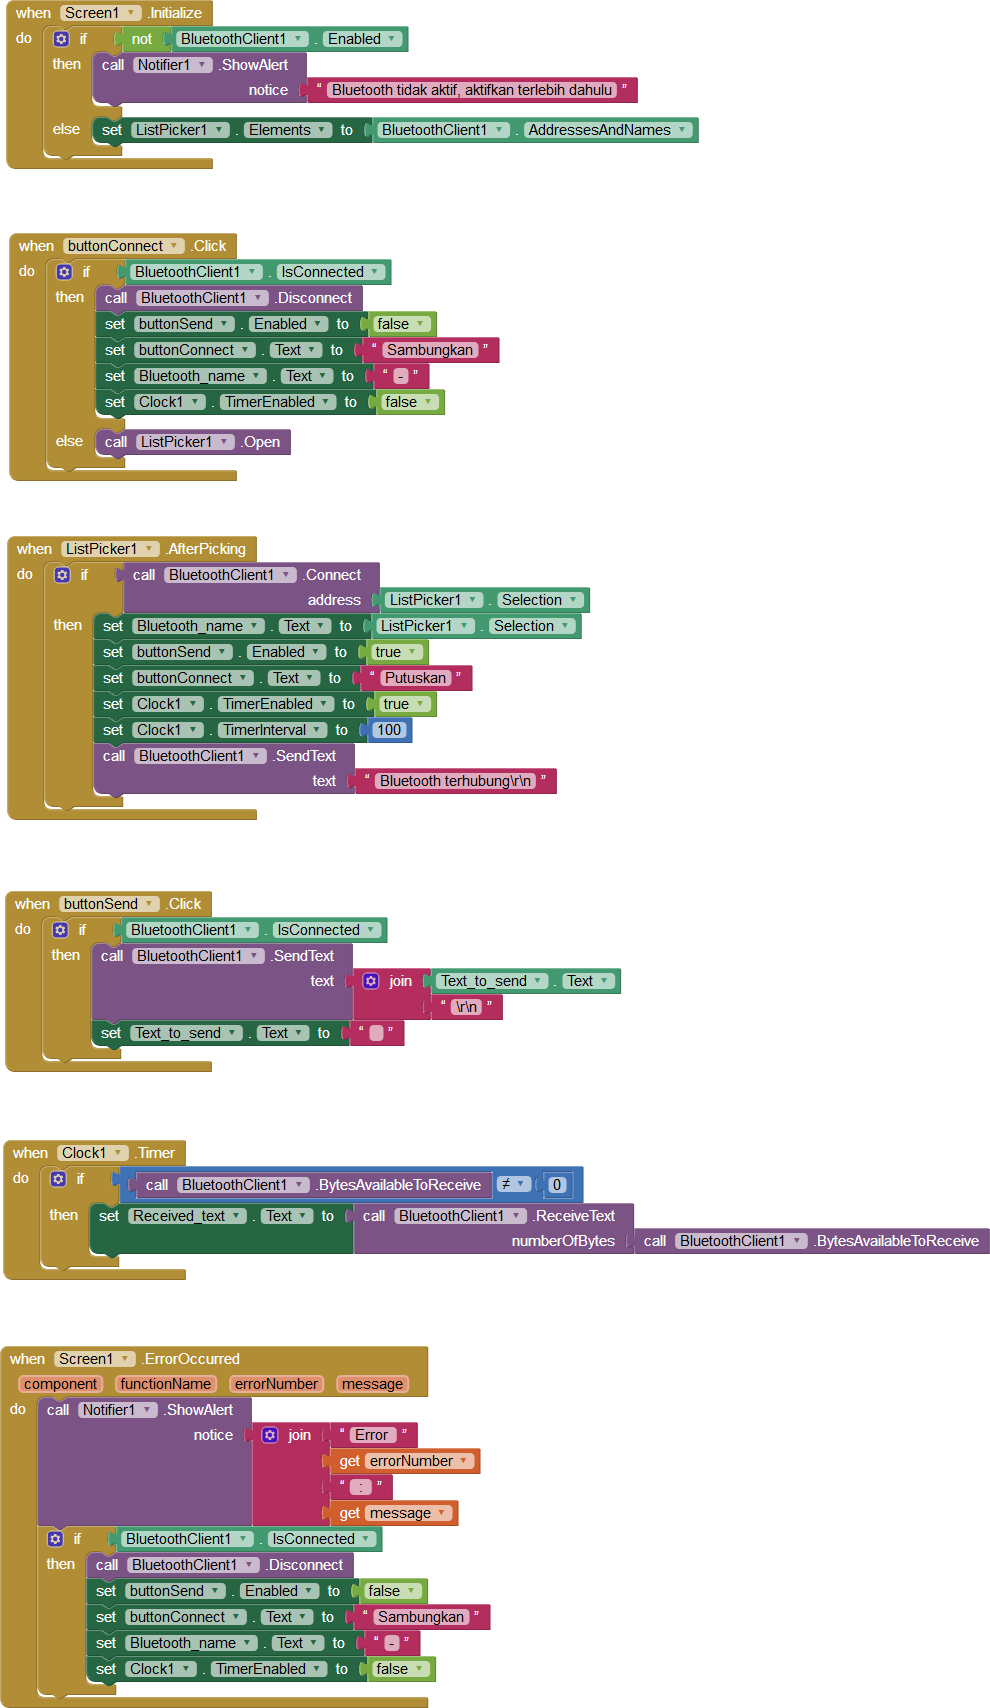Select the errorNumber parameter in ErrorOccurred header
This screenshot has height=1708, width=990.
[276, 1384]
